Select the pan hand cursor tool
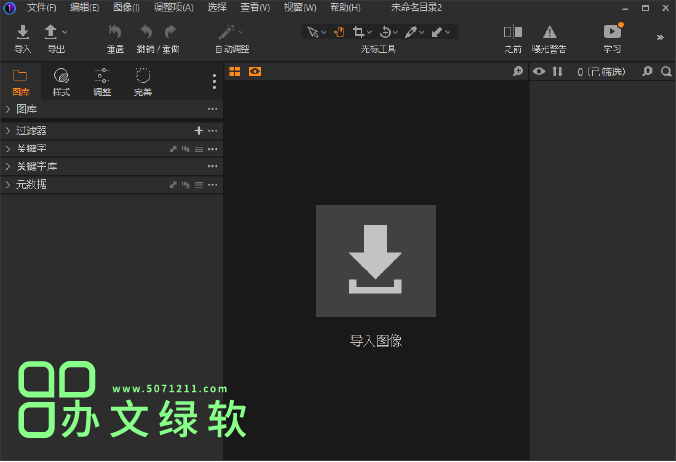The image size is (676, 462). 338,32
